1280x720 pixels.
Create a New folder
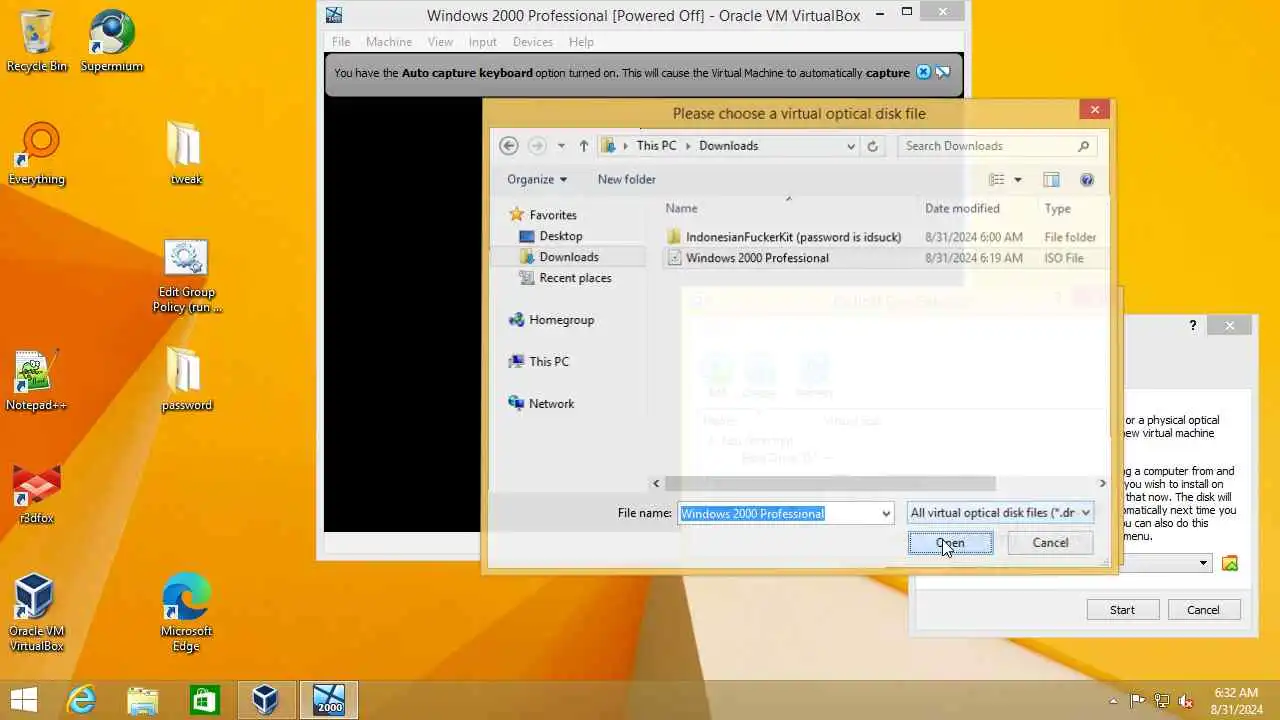626,180
